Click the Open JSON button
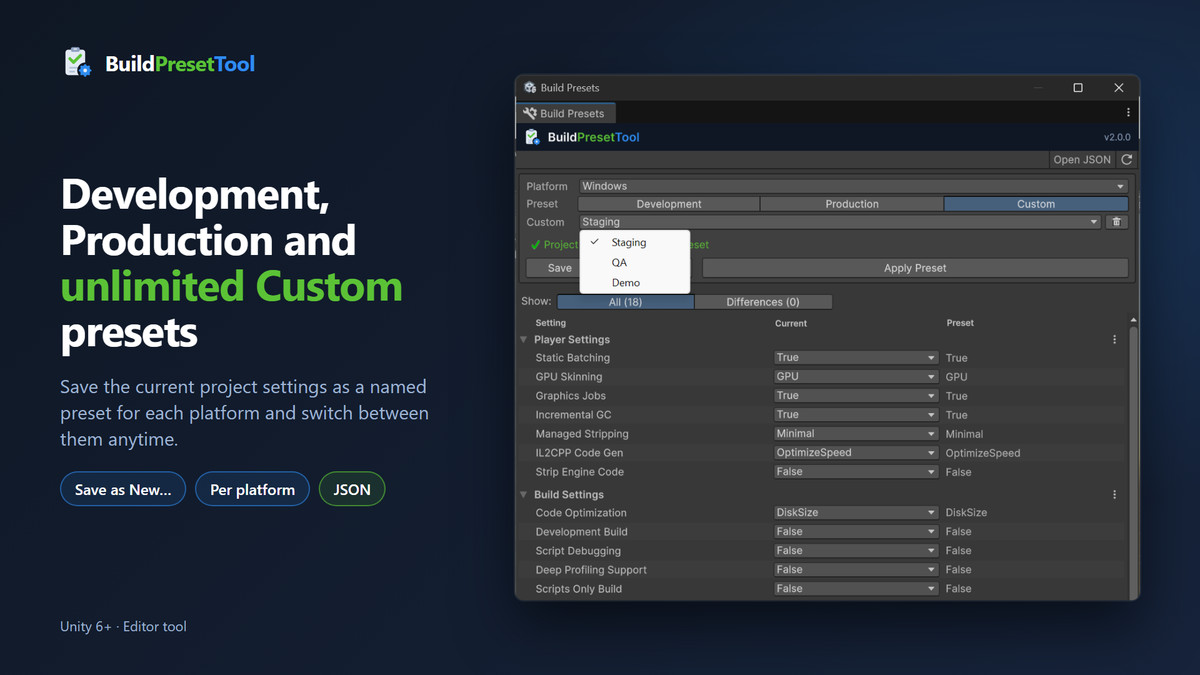This screenshot has height=675, width=1200. (x=1082, y=160)
